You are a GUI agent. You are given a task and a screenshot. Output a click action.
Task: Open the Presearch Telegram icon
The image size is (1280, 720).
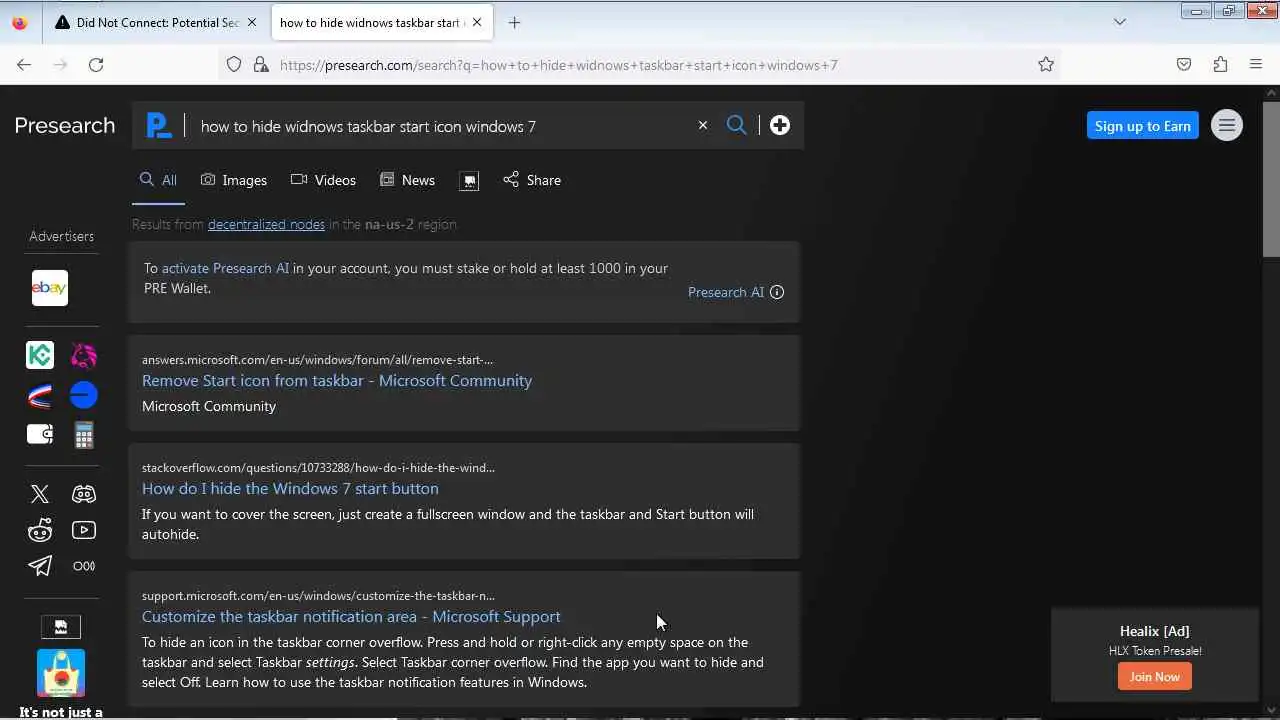click(40, 566)
